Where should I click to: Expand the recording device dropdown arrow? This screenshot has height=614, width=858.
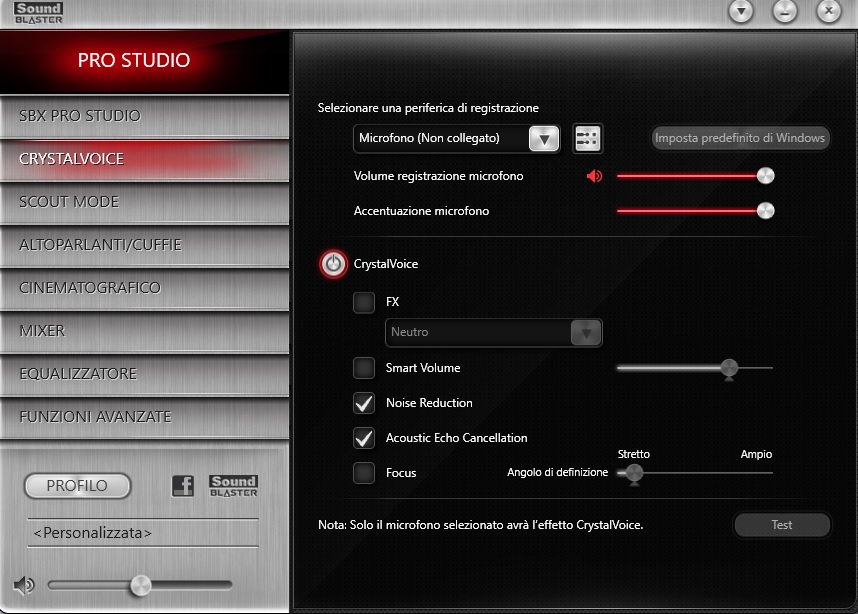[x=544, y=138]
